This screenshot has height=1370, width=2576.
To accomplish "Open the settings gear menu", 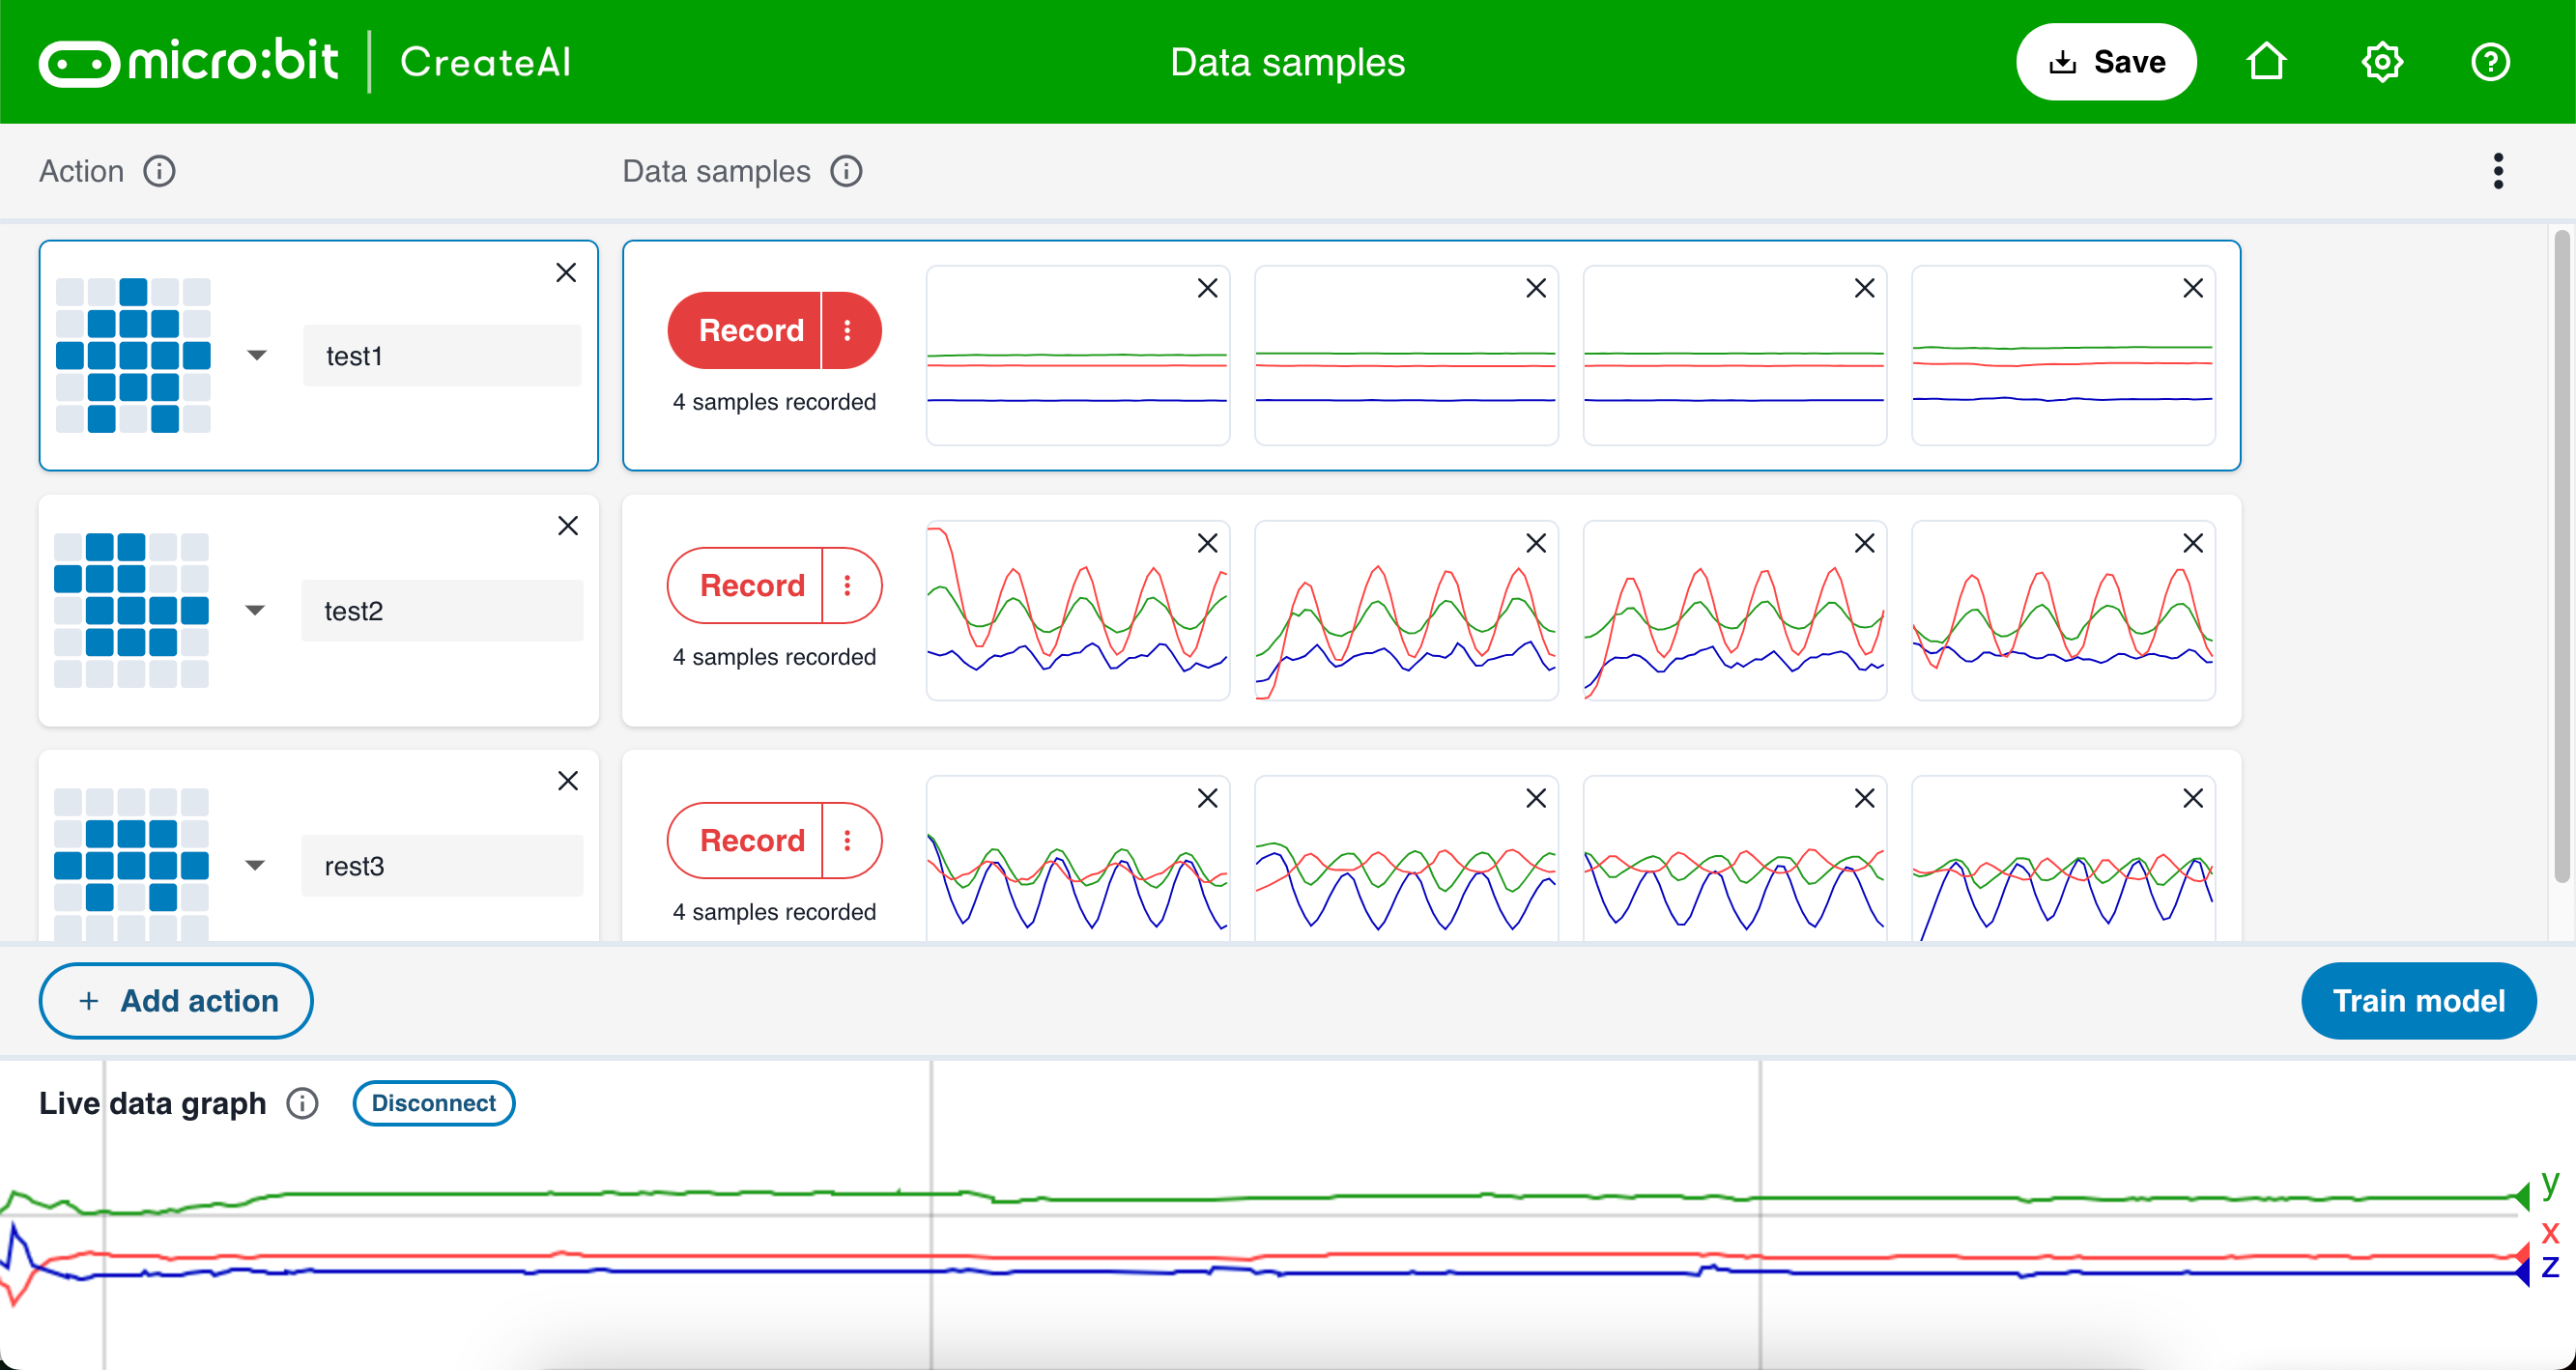I will (2382, 62).
